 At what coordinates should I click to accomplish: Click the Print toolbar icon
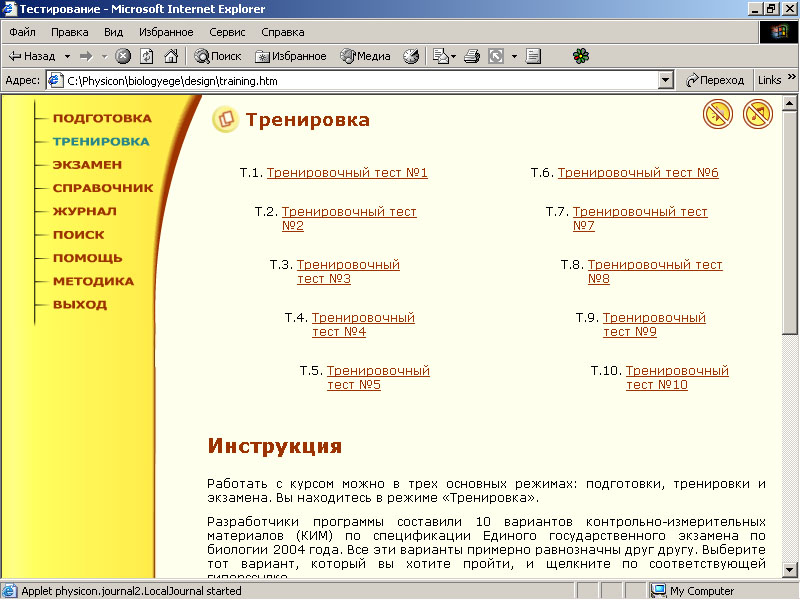pos(473,56)
